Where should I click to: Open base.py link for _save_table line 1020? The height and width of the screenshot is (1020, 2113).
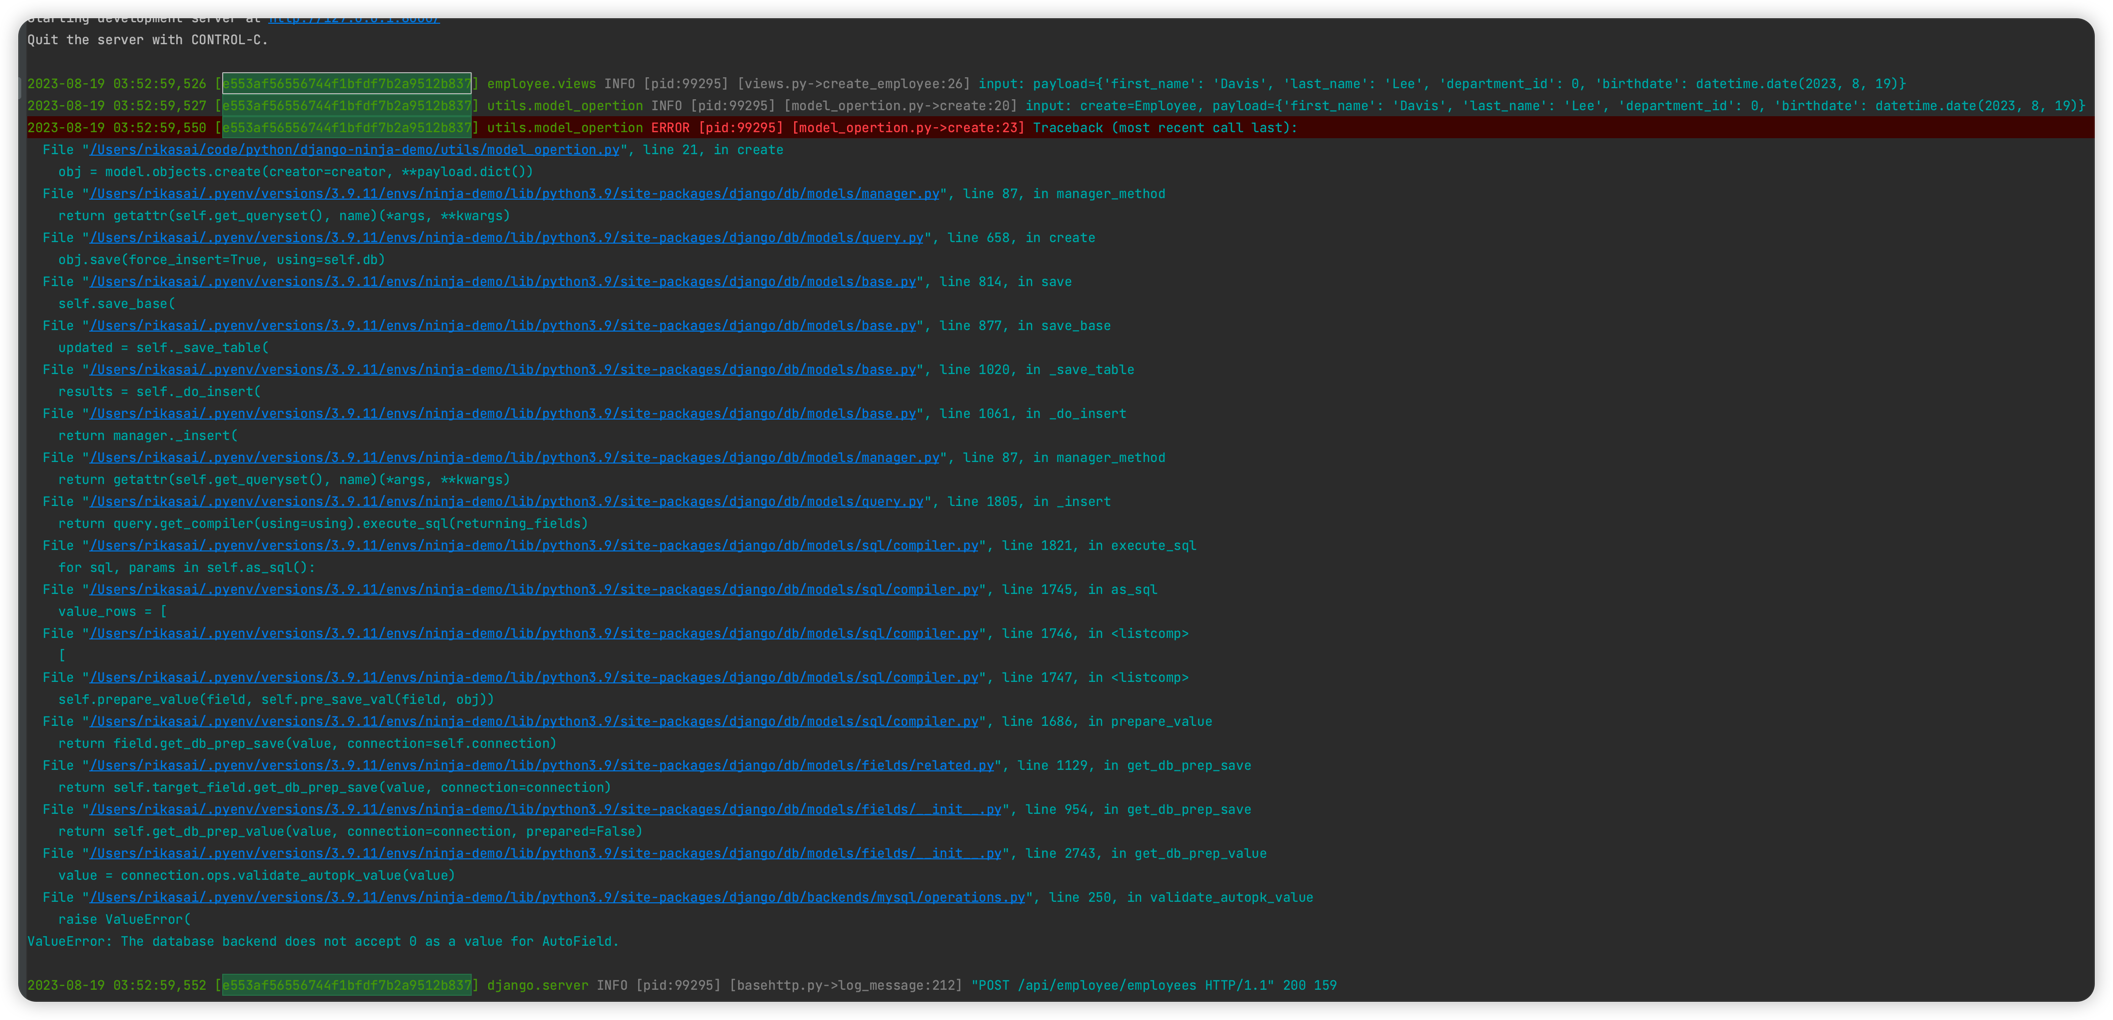(x=503, y=370)
